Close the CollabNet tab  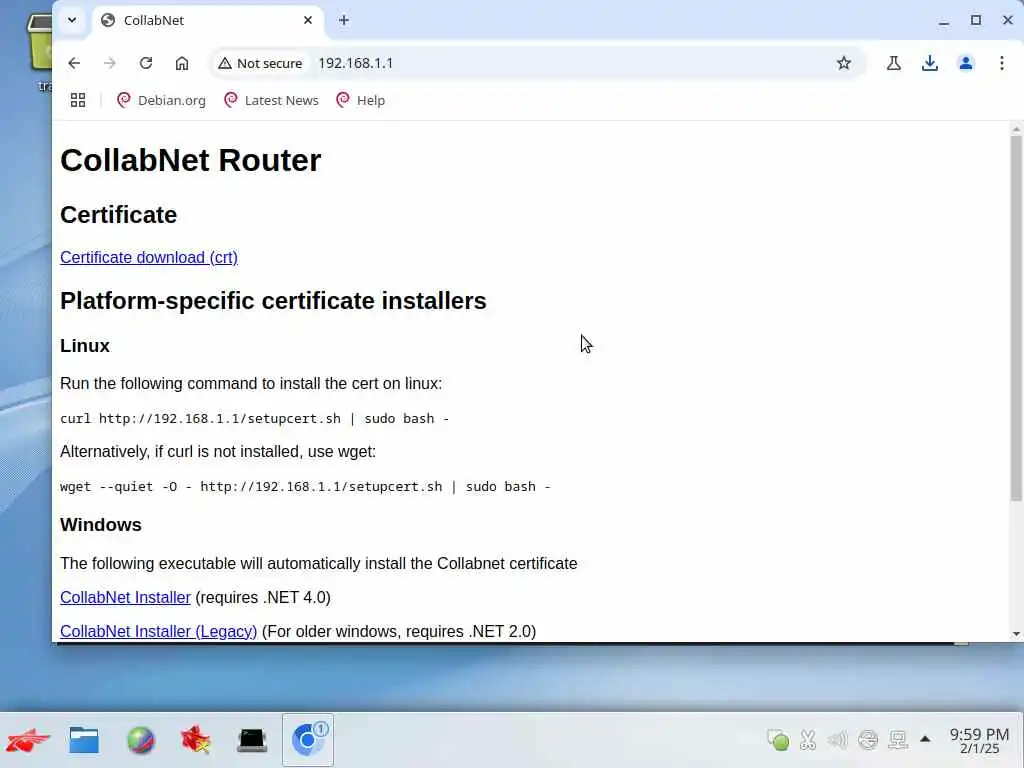(308, 20)
